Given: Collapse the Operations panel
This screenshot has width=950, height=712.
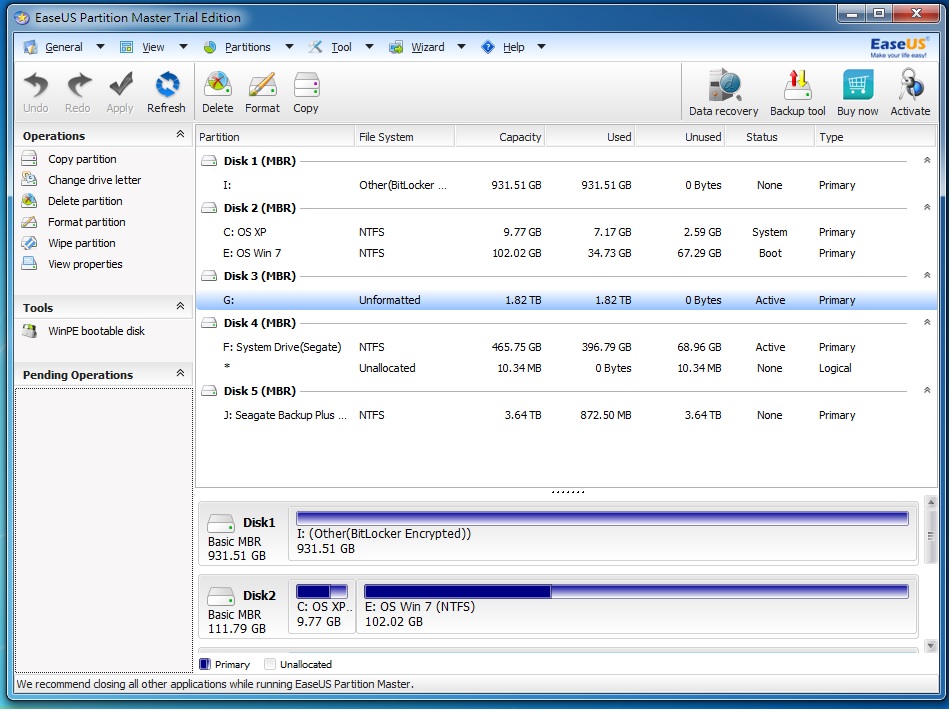Looking at the screenshot, I should 181,135.
